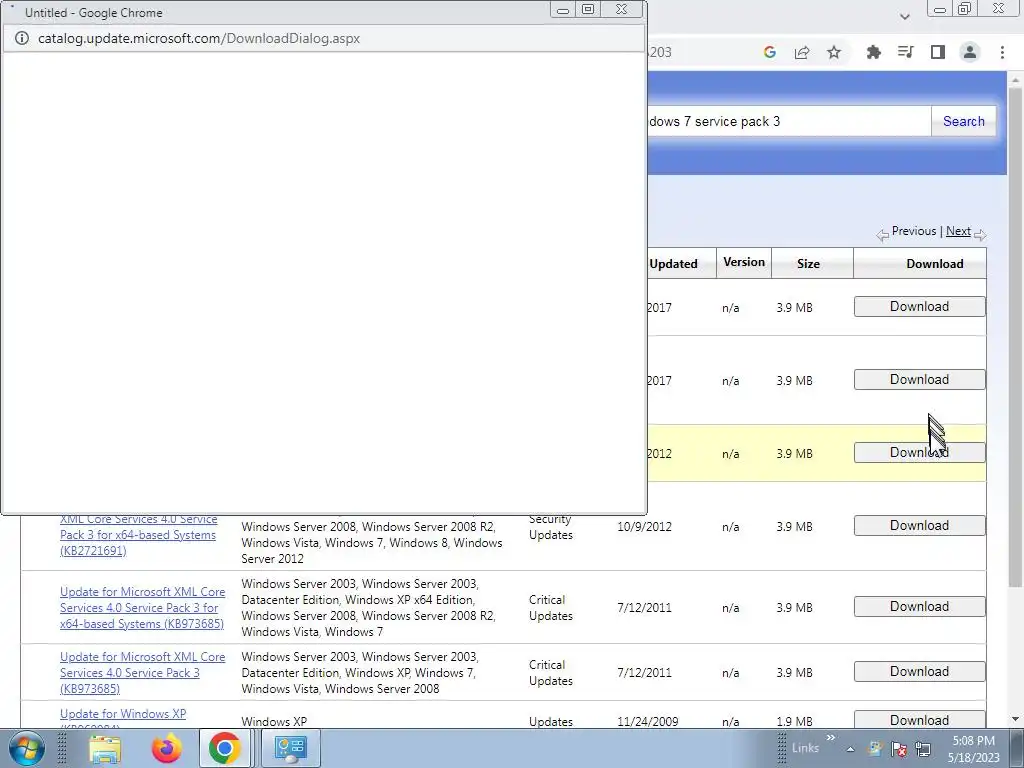This screenshot has height=768, width=1024.
Task: Open the Chrome profile avatar
Action: 970,52
